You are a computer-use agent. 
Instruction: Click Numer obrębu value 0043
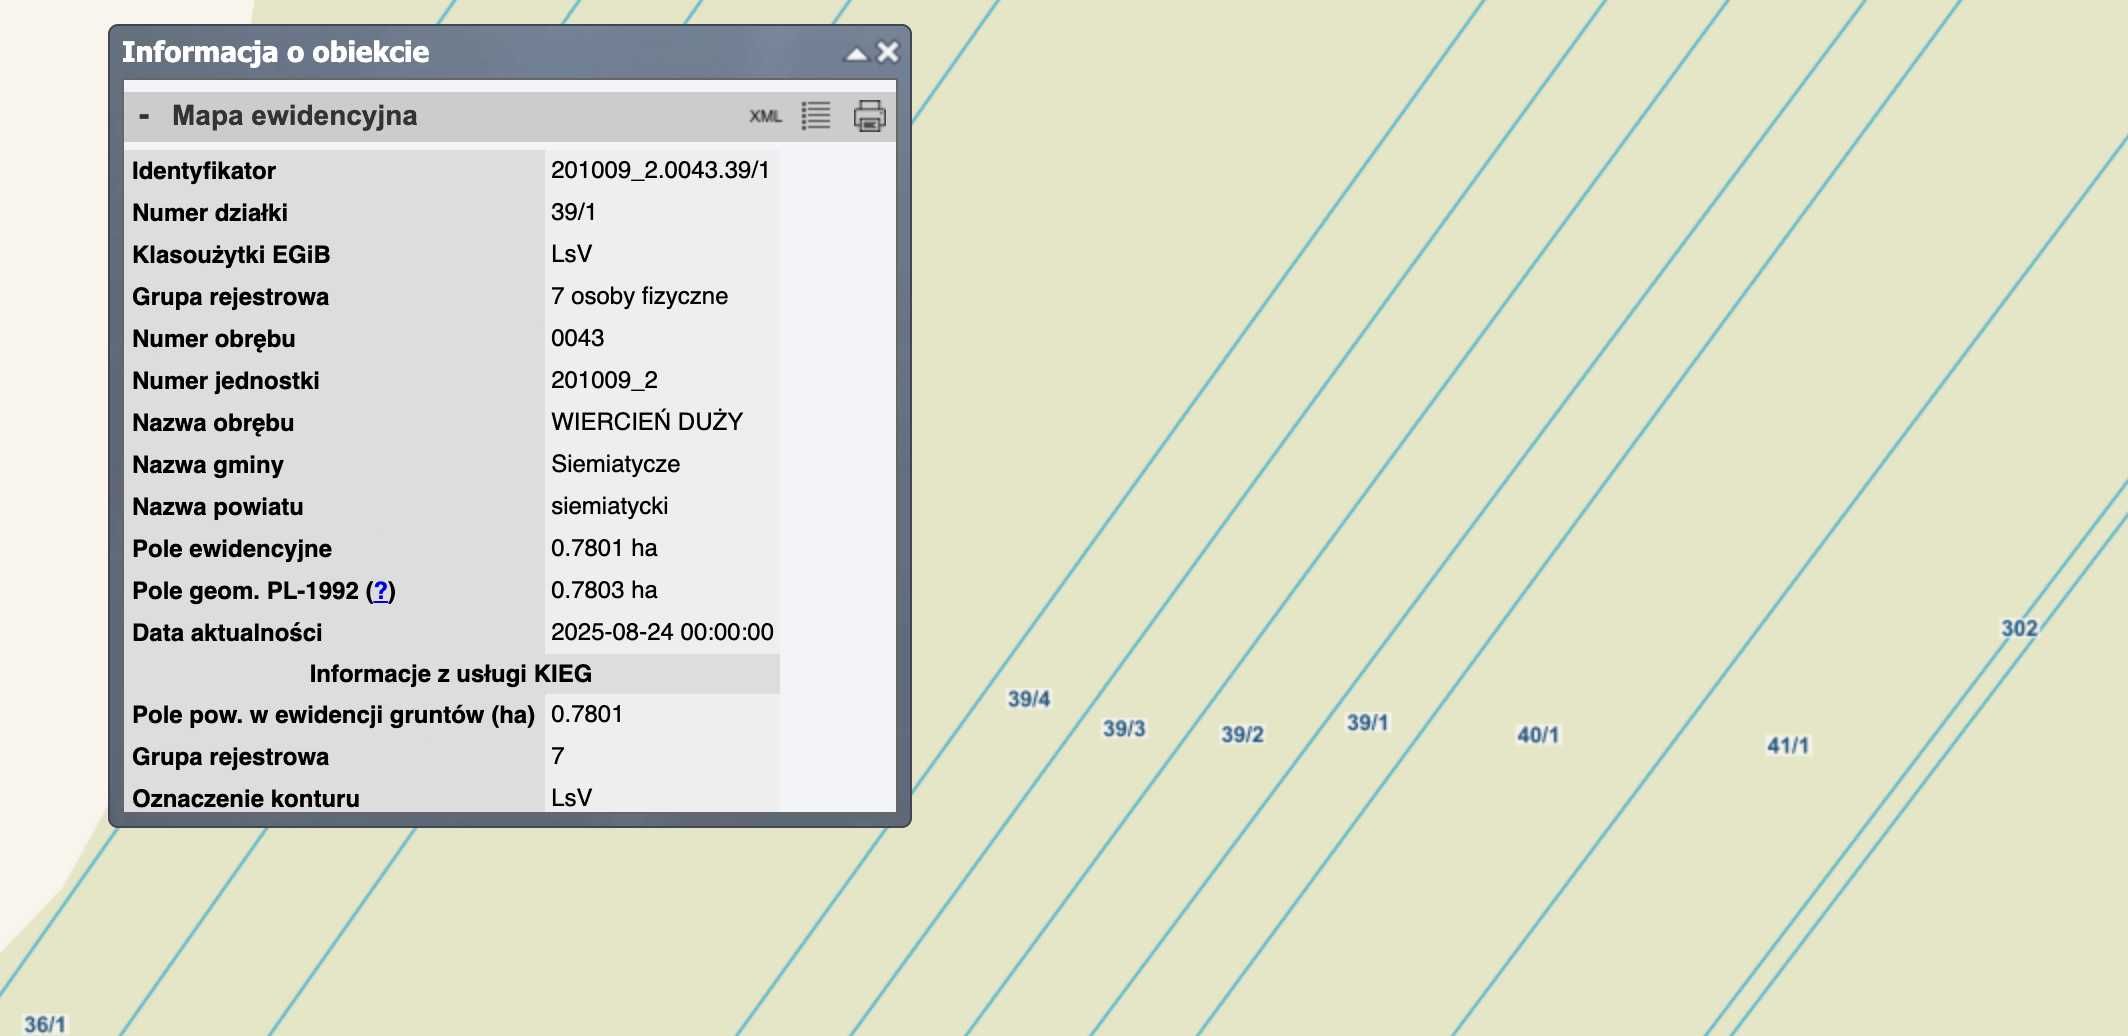click(x=577, y=338)
